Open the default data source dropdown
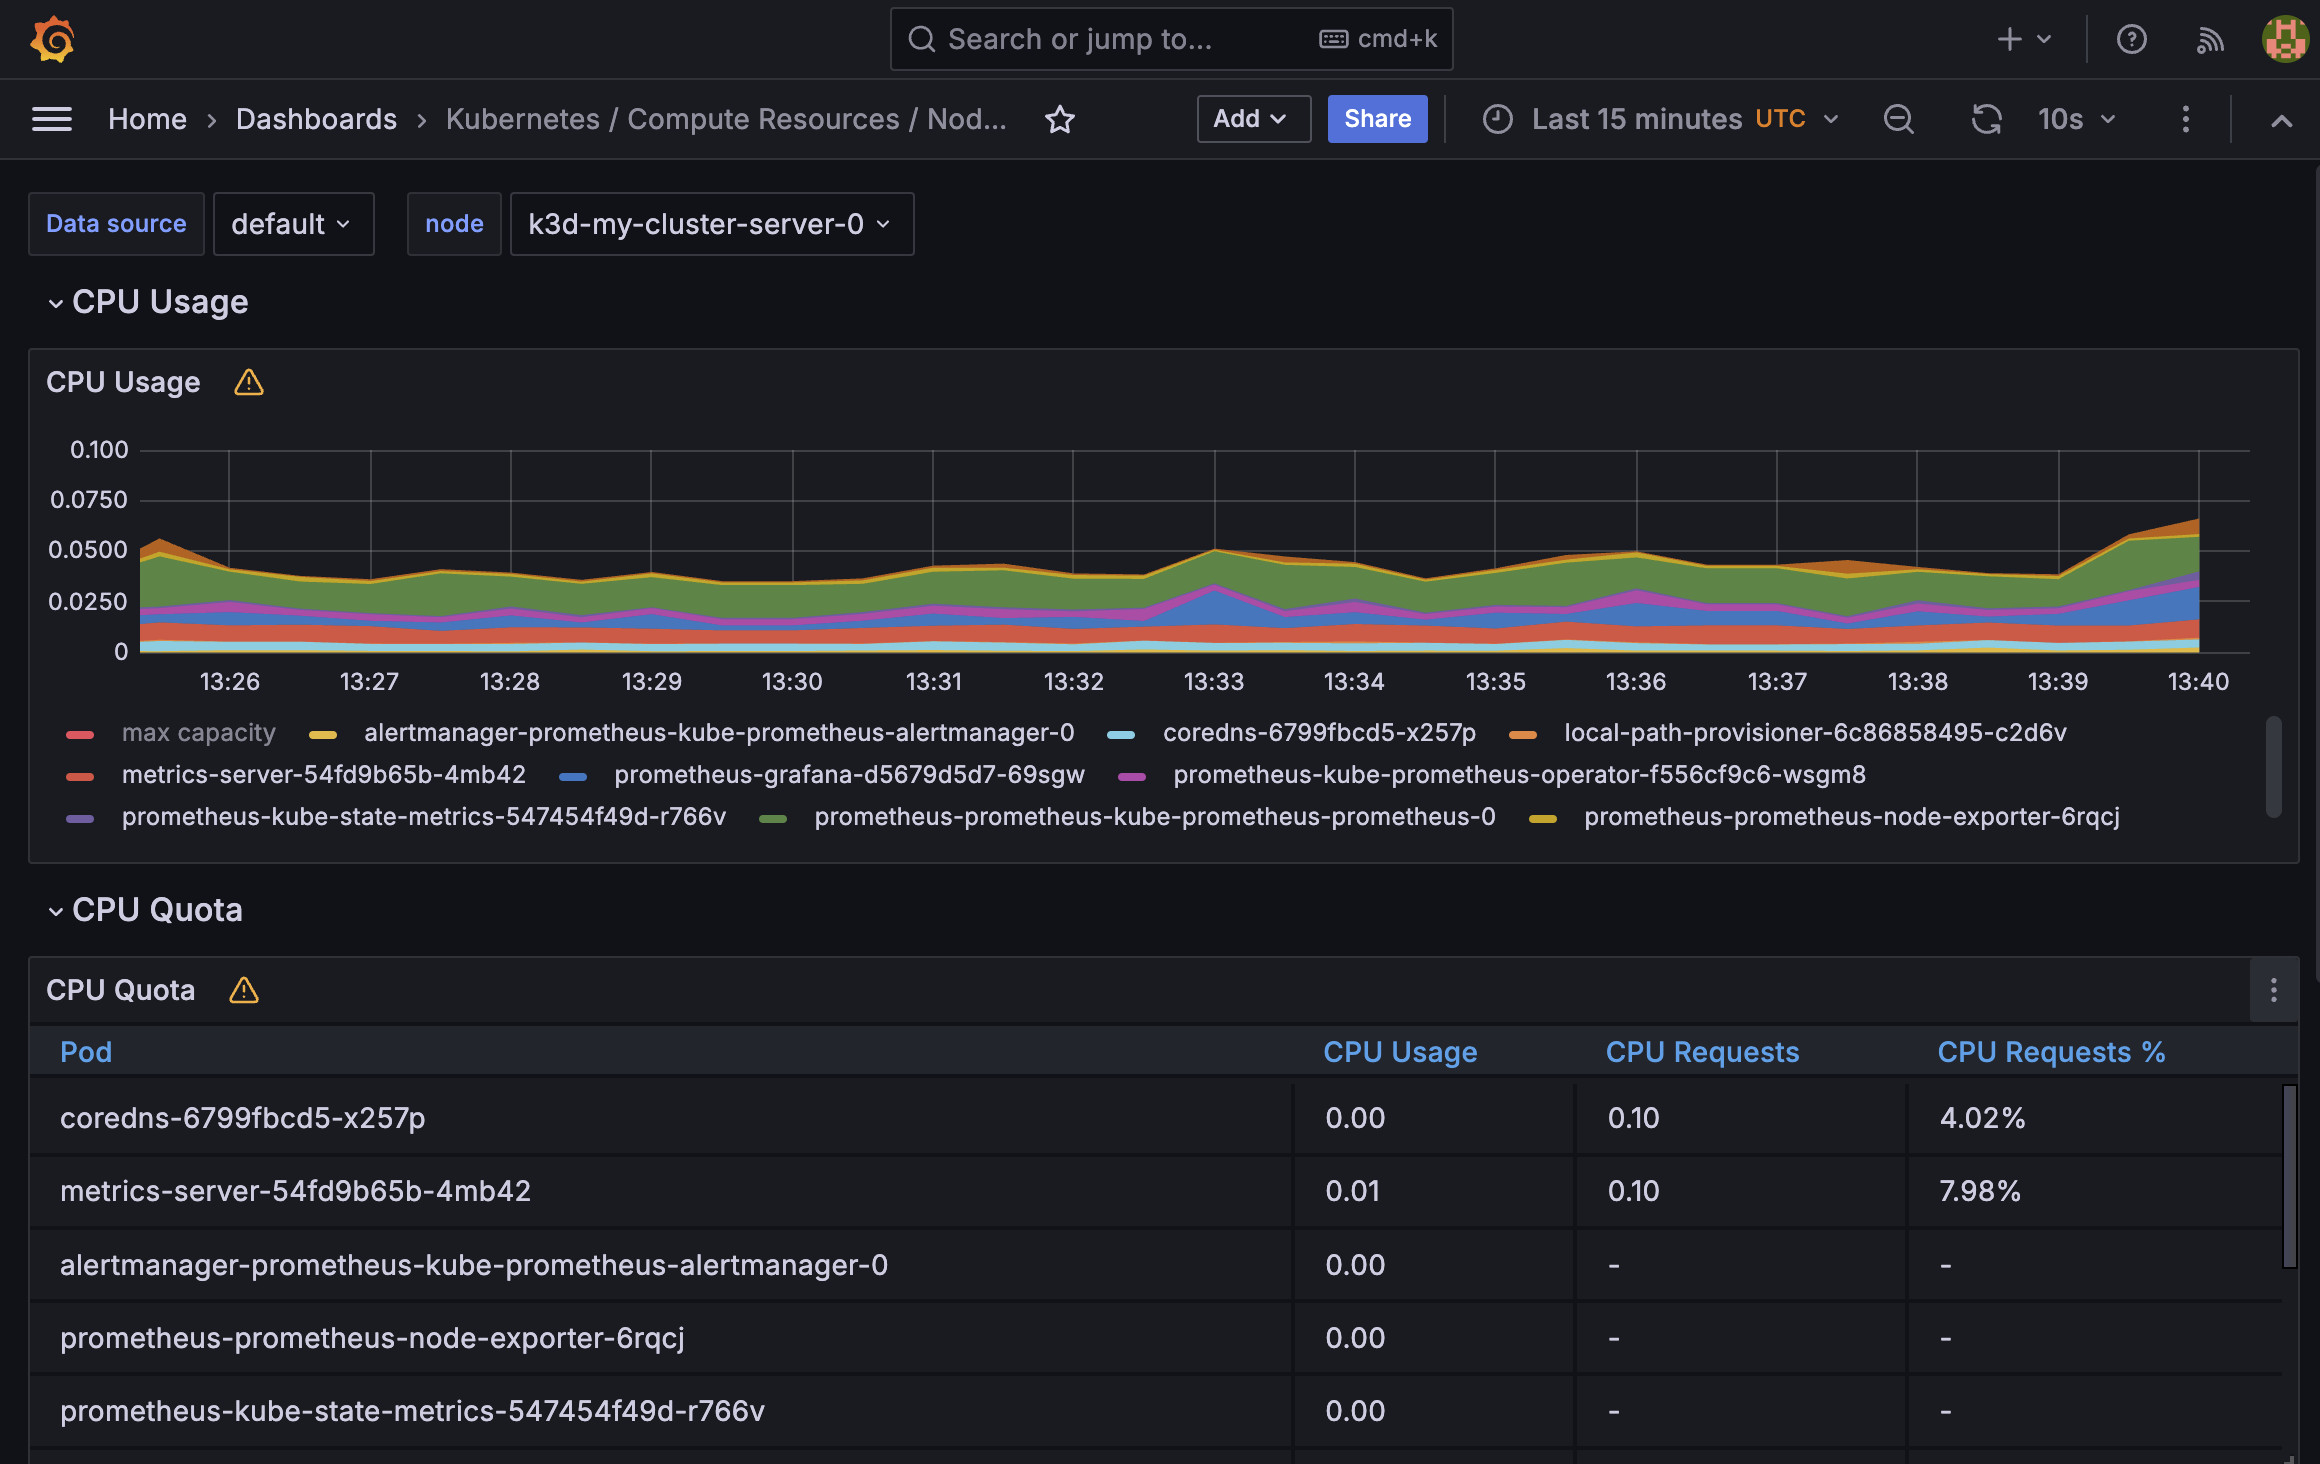This screenshot has height=1464, width=2320. tap(293, 224)
